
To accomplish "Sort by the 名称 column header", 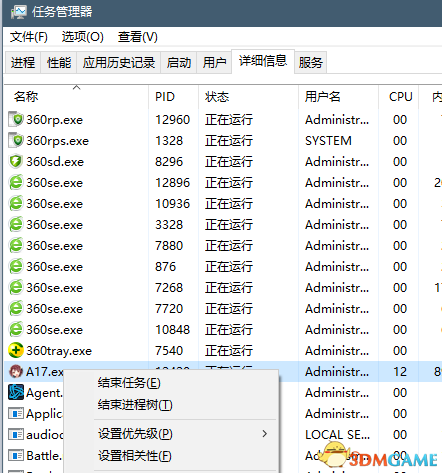I will tap(26, 97).
